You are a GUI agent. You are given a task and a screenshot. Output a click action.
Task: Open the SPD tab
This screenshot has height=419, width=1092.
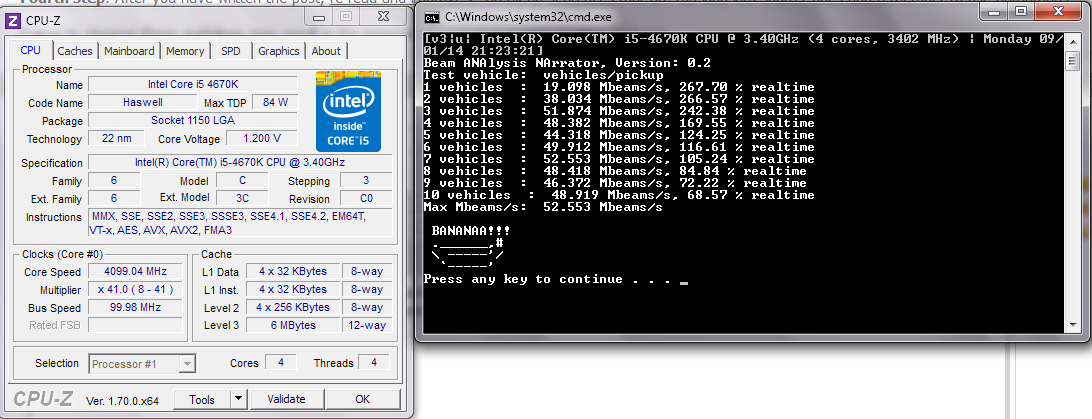[x=231, y=51]
